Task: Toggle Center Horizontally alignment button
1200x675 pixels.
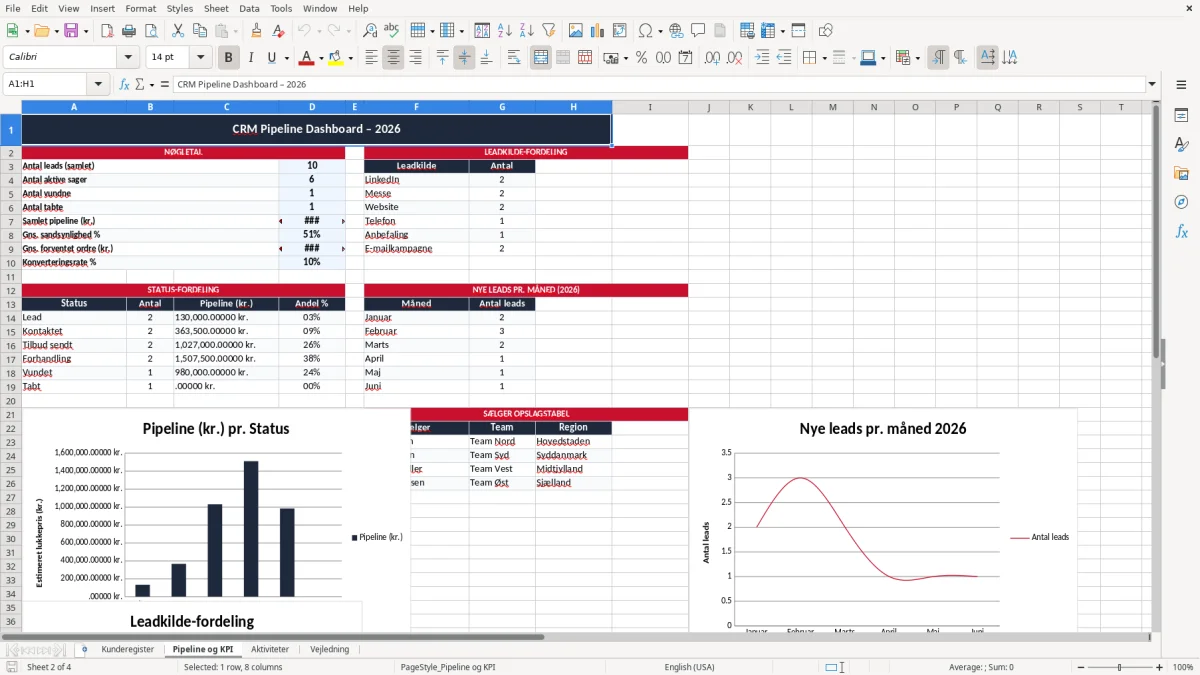Action: click(394, 58)
